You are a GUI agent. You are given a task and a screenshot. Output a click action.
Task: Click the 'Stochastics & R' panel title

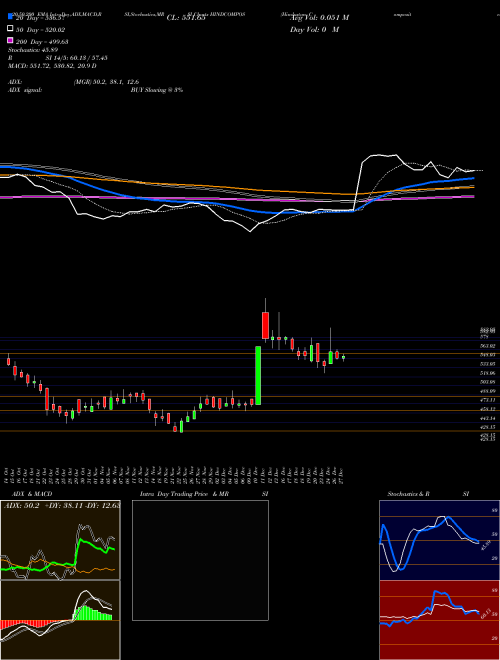coord(408,494)
